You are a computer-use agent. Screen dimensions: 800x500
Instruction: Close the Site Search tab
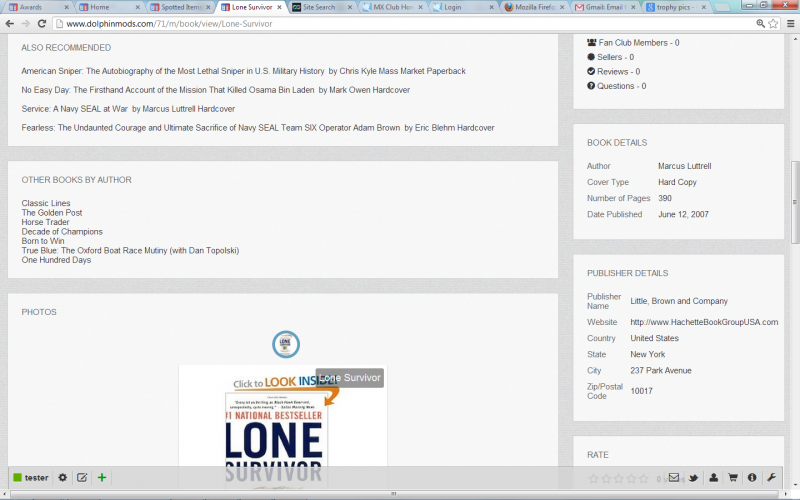point(350,7)
